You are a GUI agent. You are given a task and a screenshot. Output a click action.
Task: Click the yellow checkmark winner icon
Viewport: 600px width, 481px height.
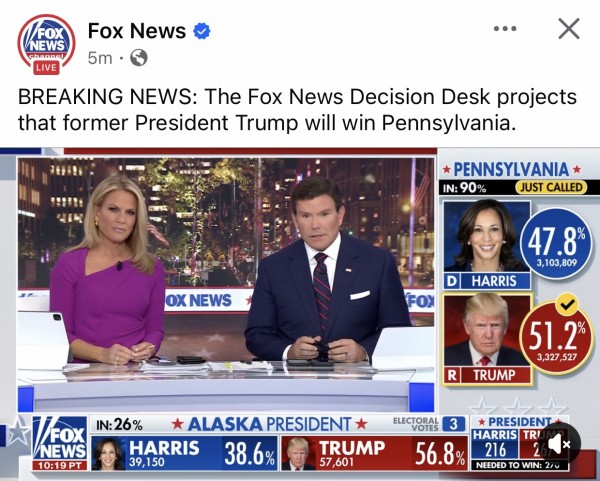pos(568,304)
